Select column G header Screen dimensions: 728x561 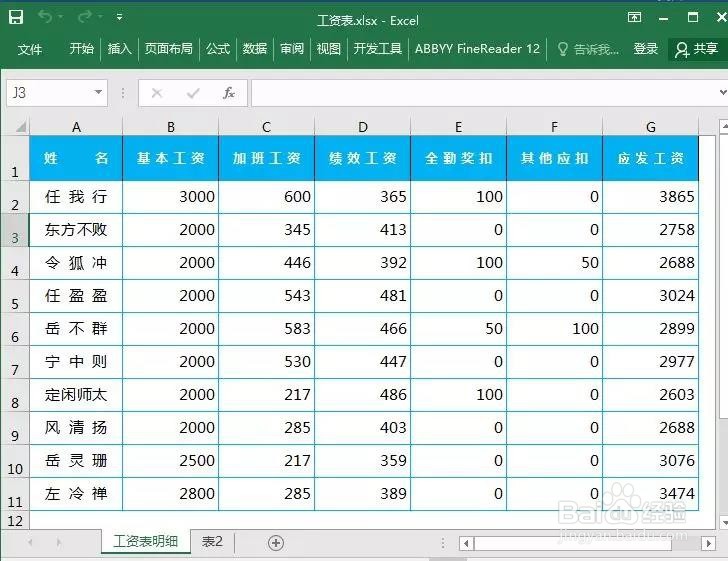click(650, 127)
